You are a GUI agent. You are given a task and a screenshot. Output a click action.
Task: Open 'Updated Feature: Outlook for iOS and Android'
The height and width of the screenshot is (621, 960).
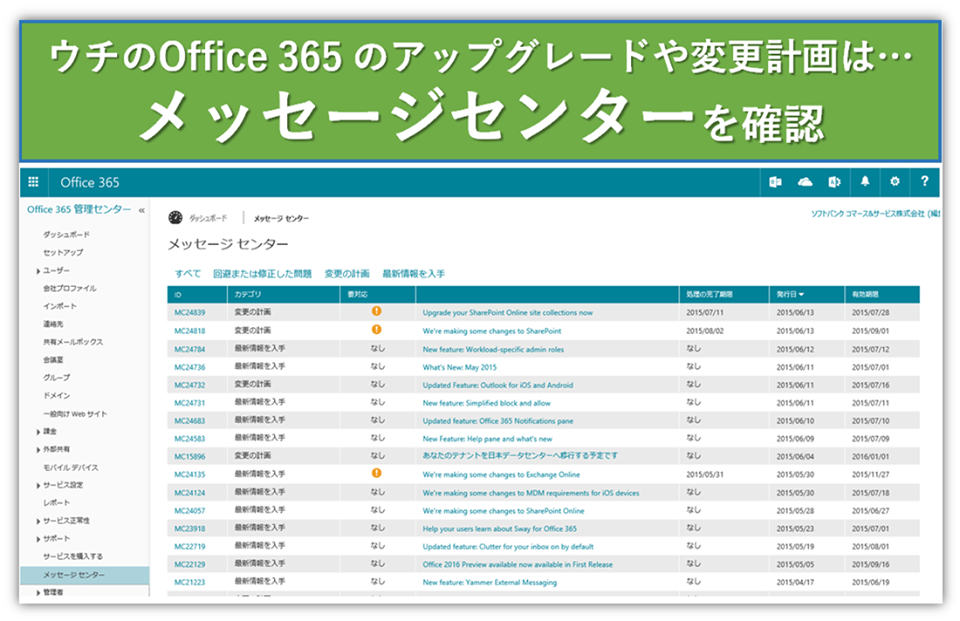coord(498,385)
